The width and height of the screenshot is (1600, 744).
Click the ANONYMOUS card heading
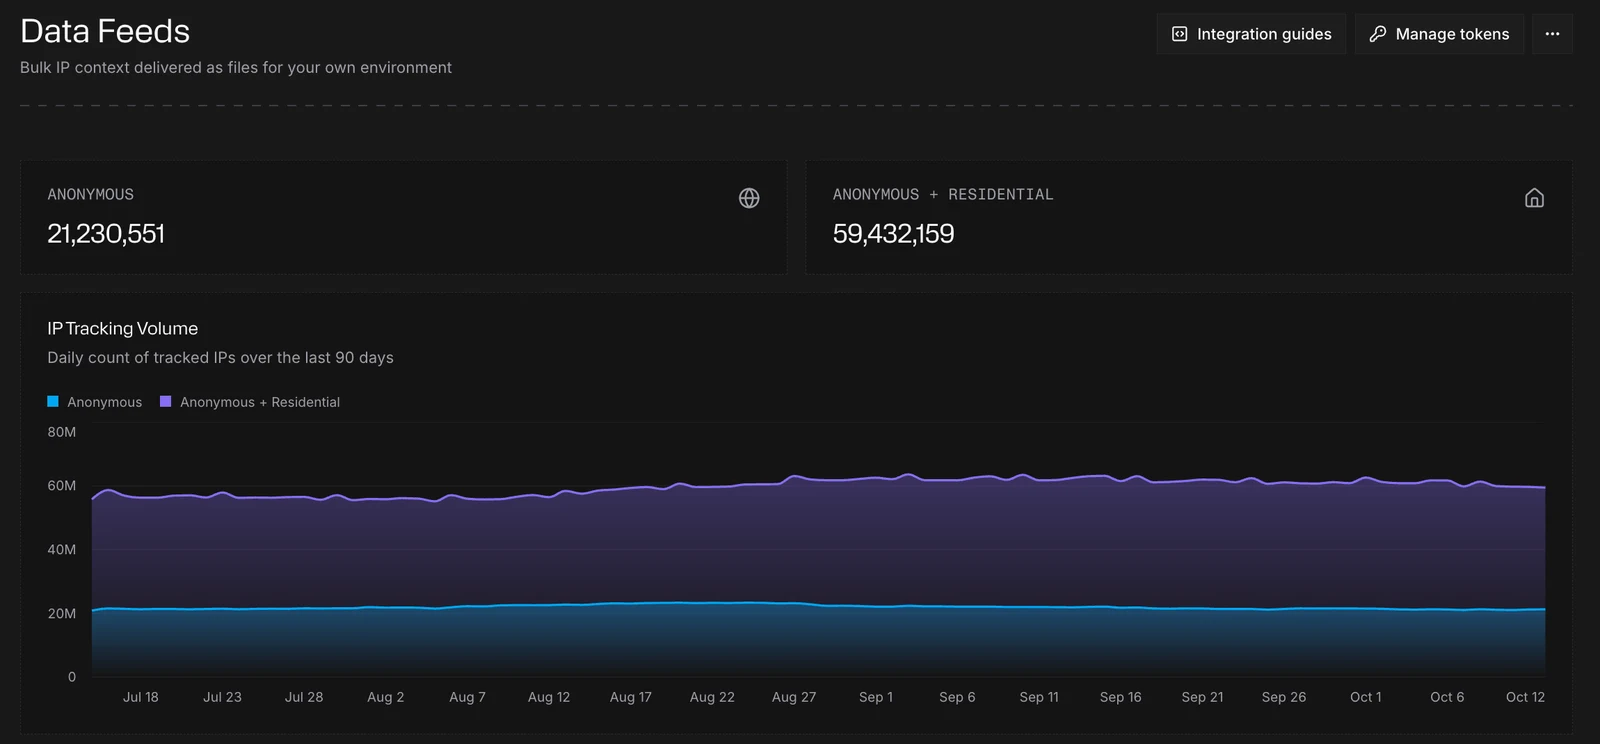coord(90,194)
